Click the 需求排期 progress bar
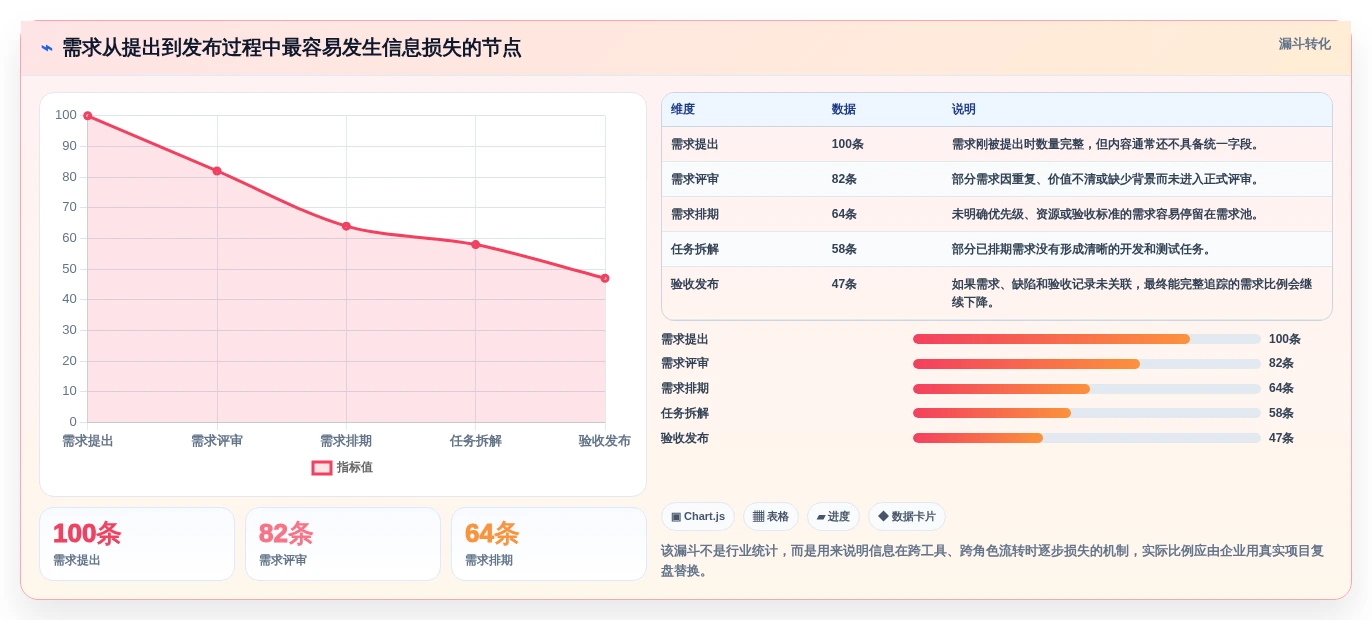 [1087, 388]
